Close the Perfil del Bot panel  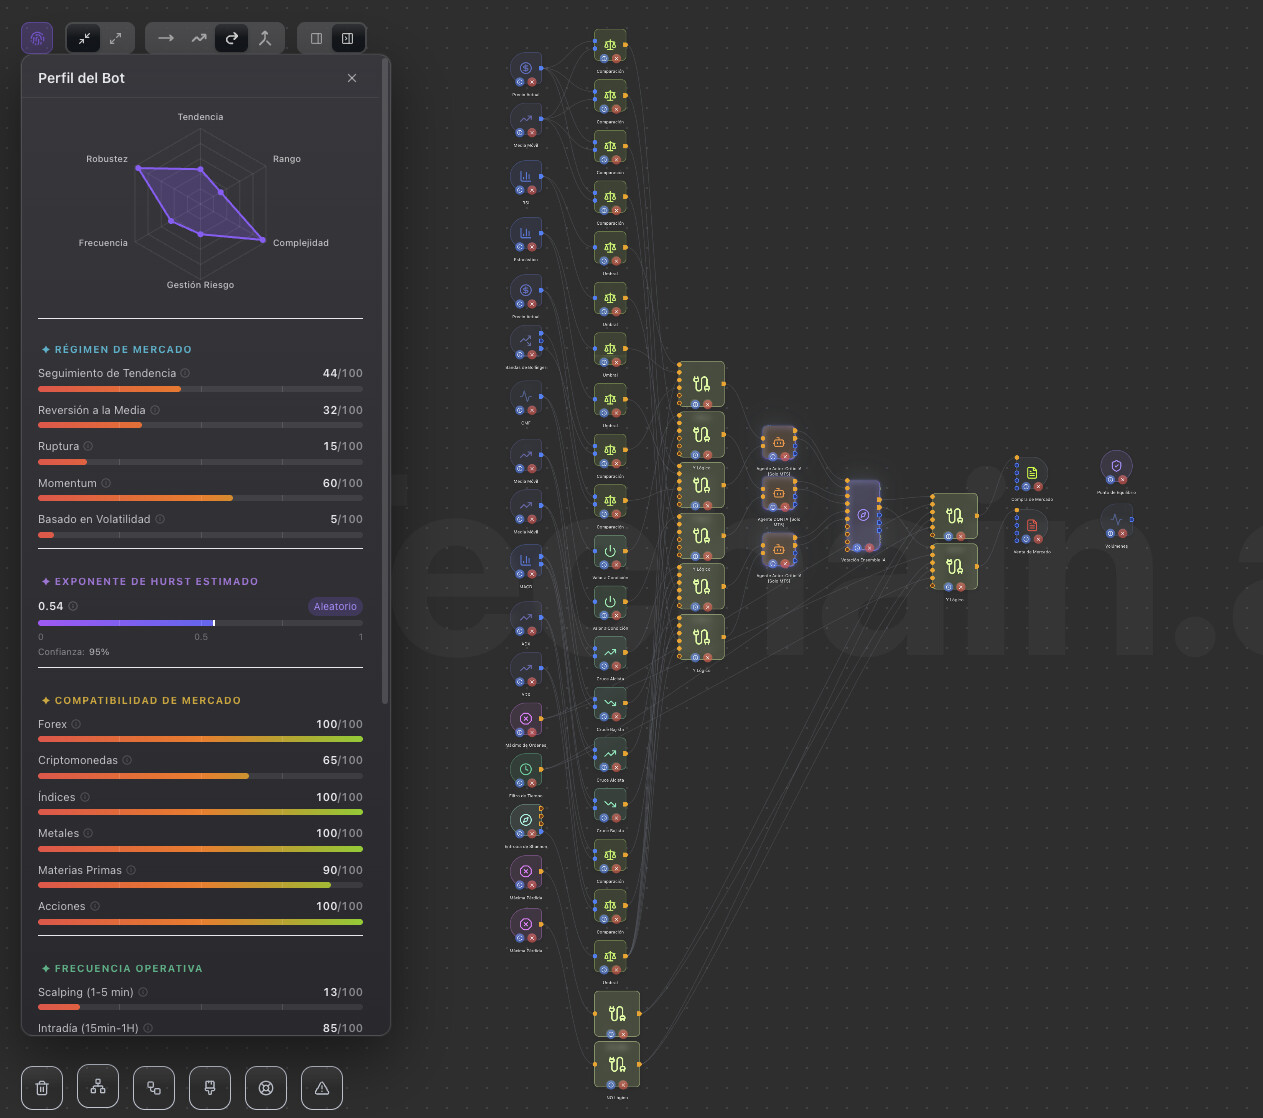point(352,78)
